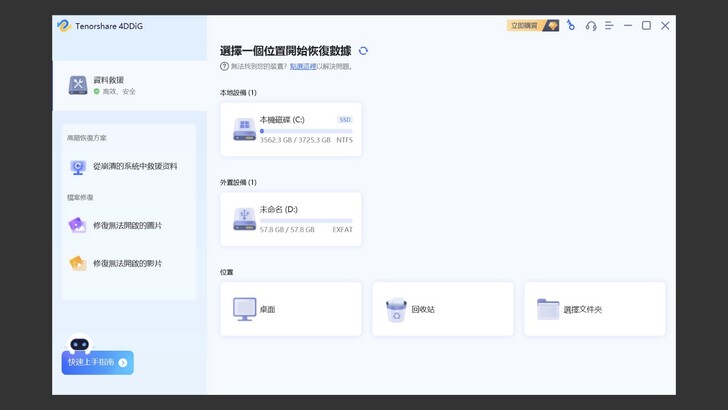Open support via the headset icon
Image resolution: width=728 pixels, height=410 pixels.
click(x=591, y=25)
